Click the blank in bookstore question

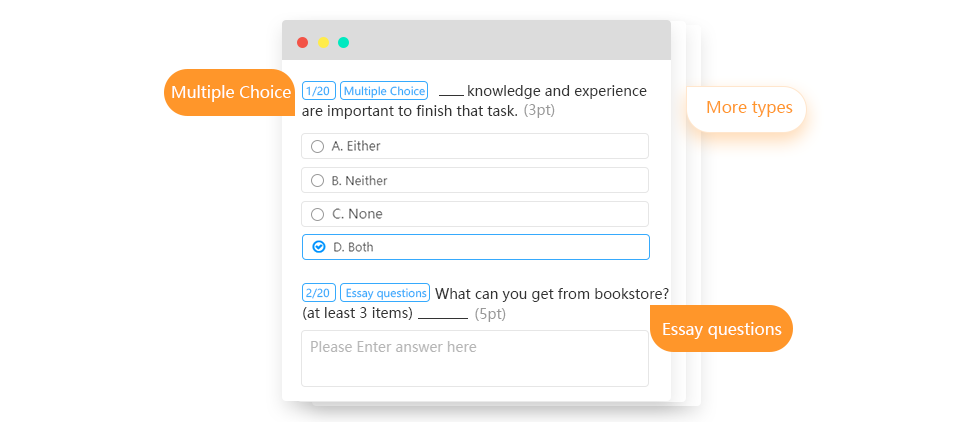(443, 315)
